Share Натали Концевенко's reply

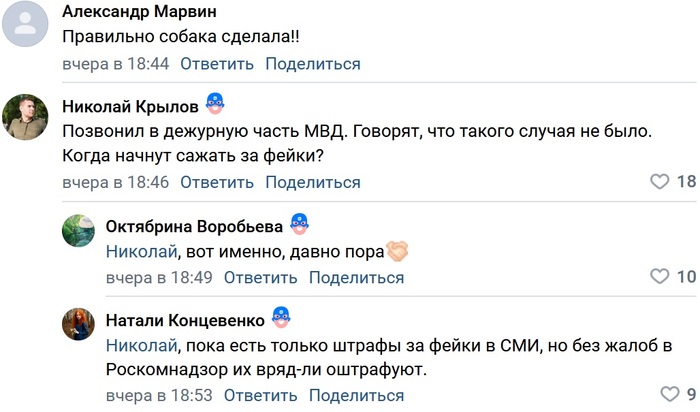[x=357, y=395]
